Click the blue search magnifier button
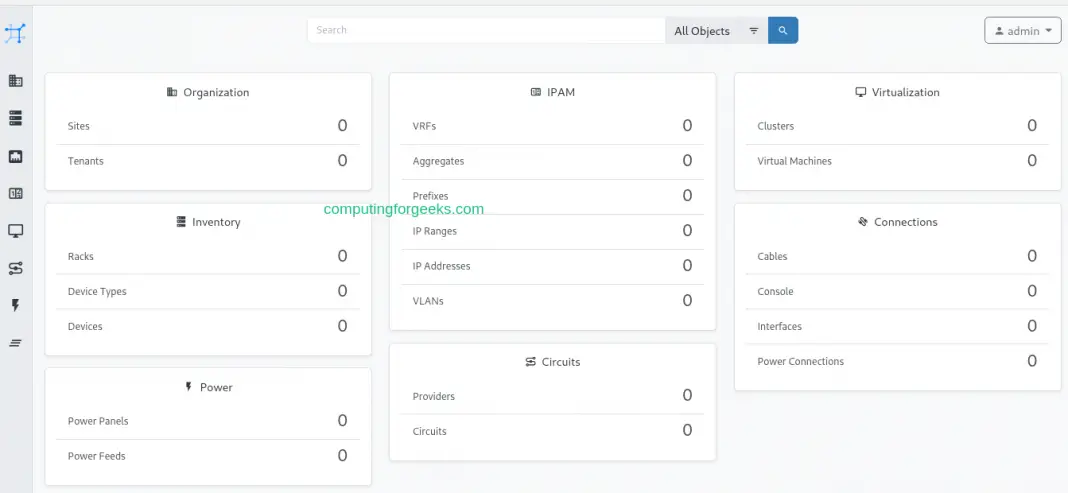1068x493 pixels. (782, 31)
